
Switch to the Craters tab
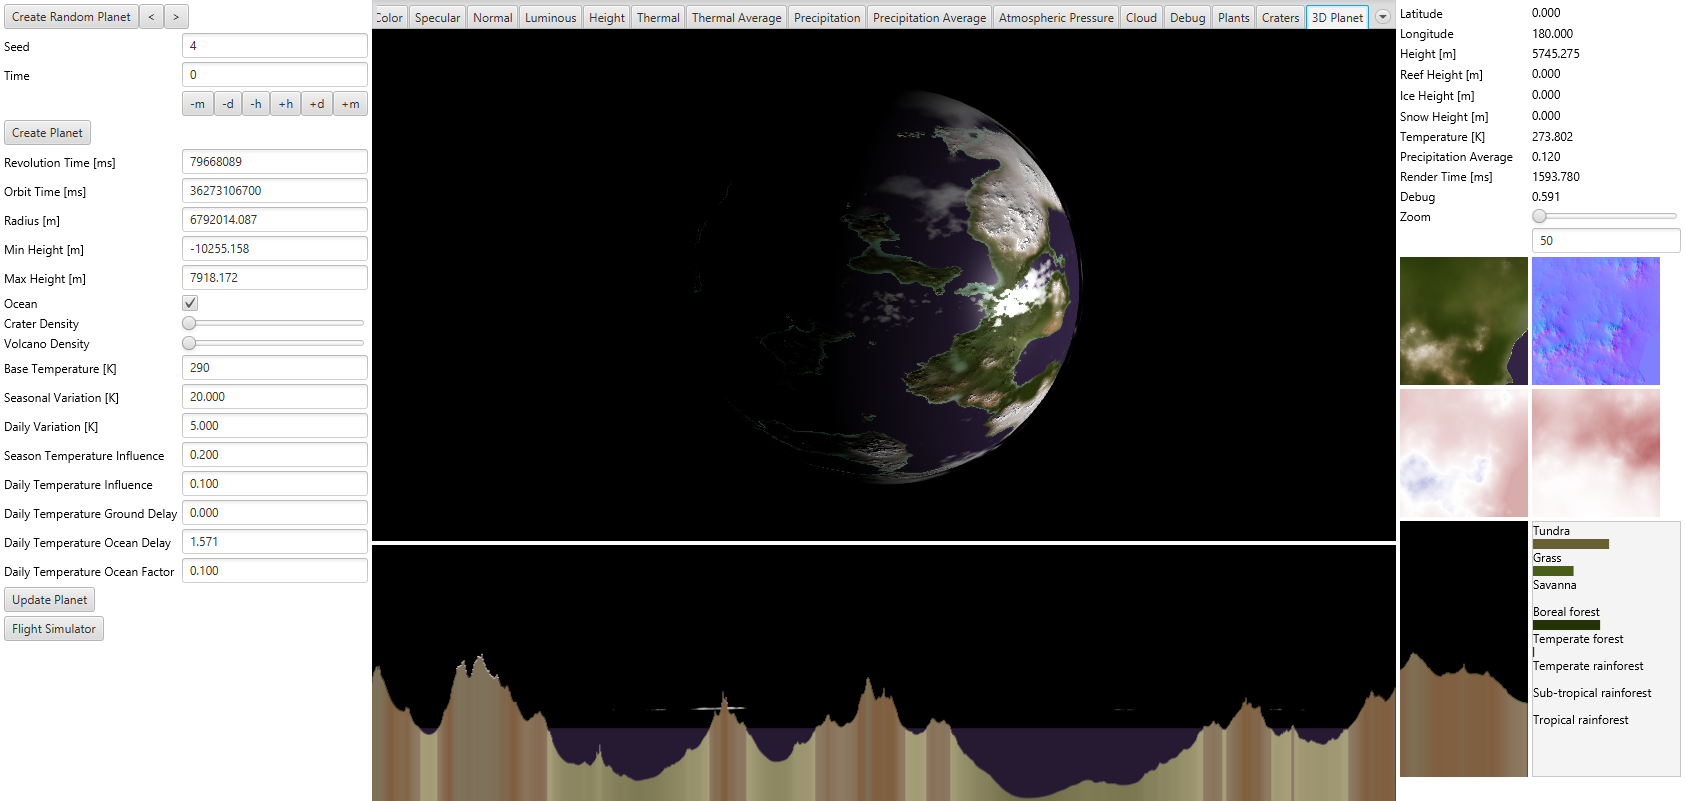coord(1280,18)
